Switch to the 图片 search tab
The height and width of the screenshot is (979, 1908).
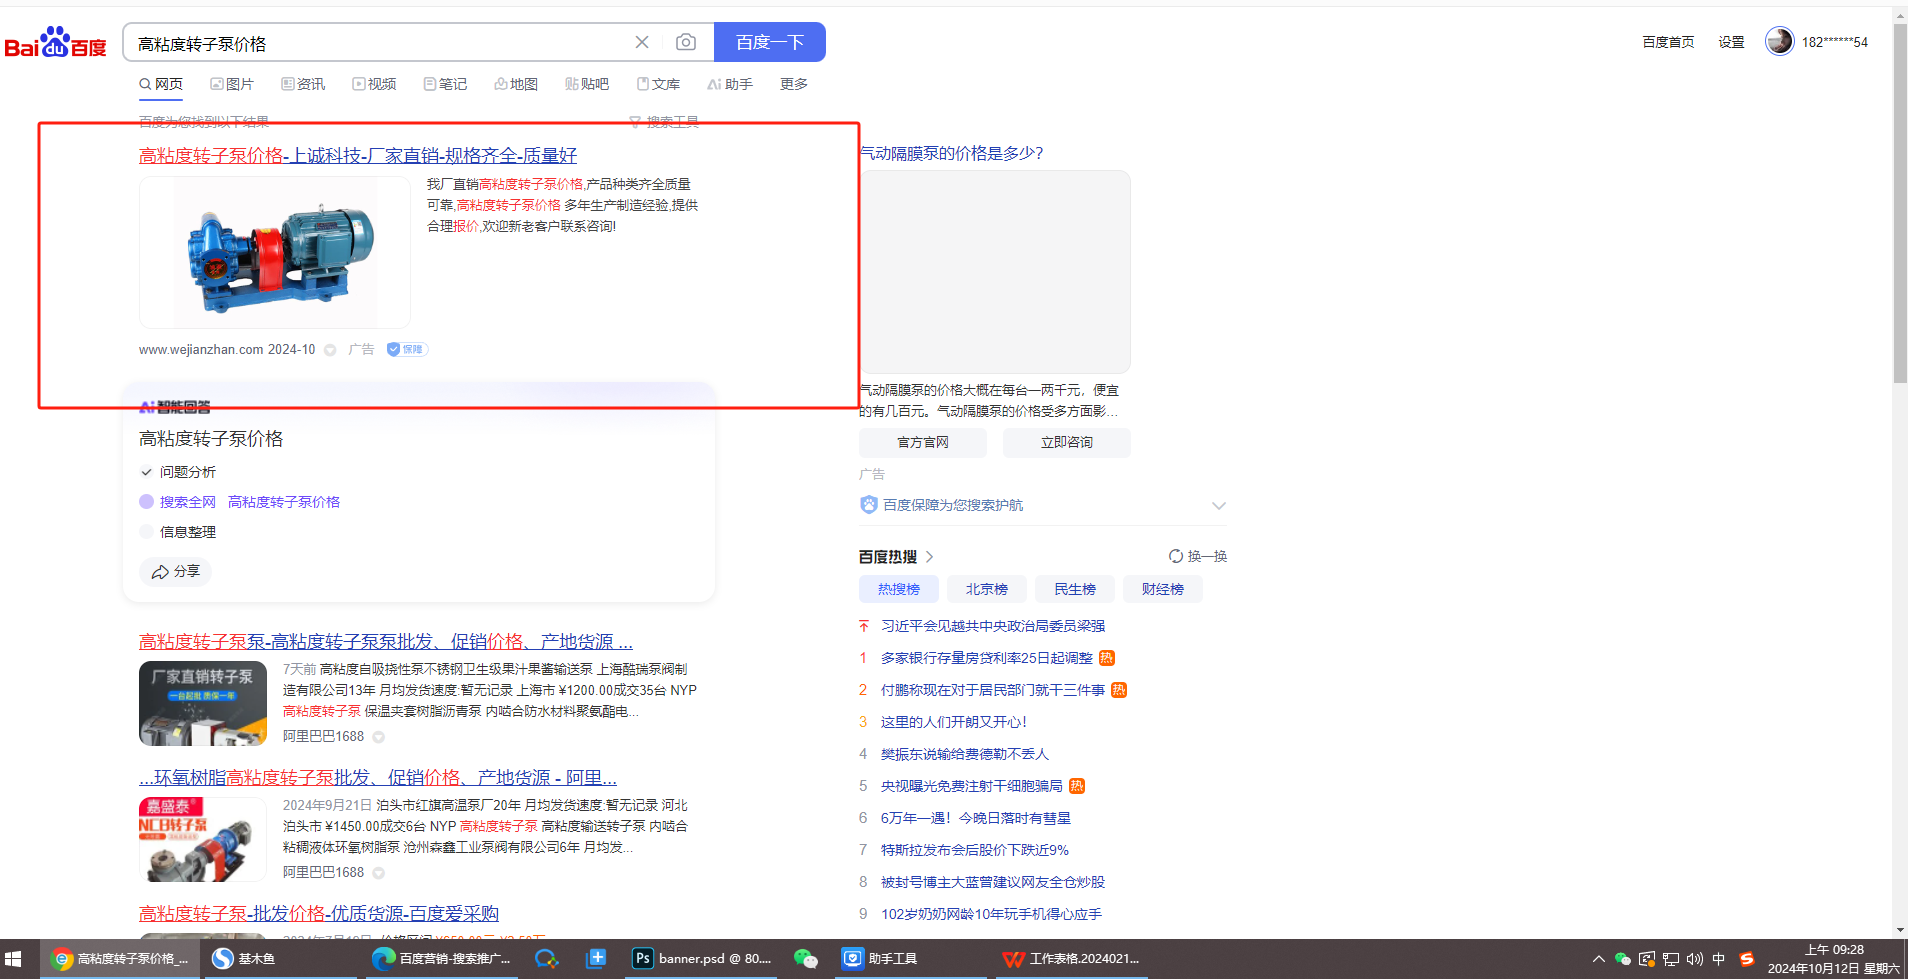coord(232,84)
